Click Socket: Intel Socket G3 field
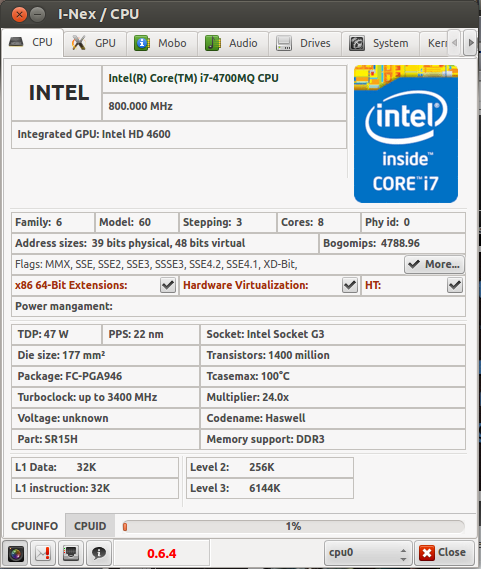Screen dimensions: 481x569 click(333, 334)
